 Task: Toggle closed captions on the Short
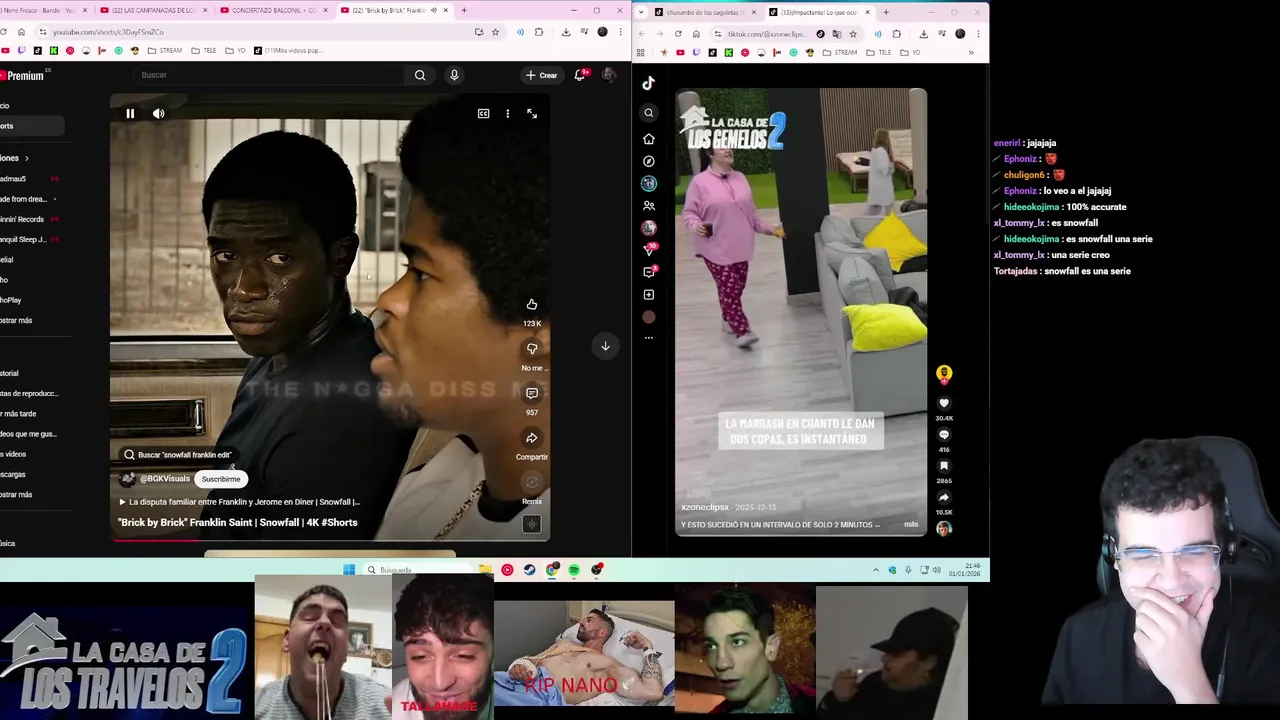click(x=483, y=113)
